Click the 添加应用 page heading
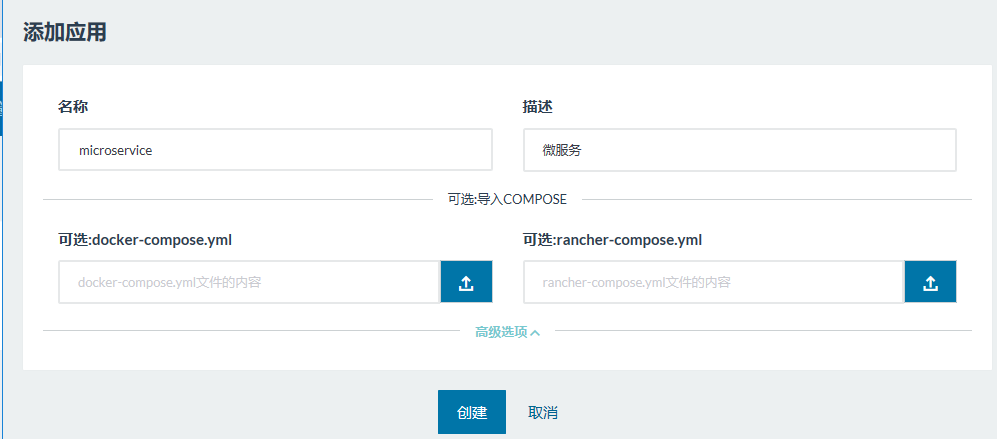This screenshot has width=997, height=439. coord(65,32)
